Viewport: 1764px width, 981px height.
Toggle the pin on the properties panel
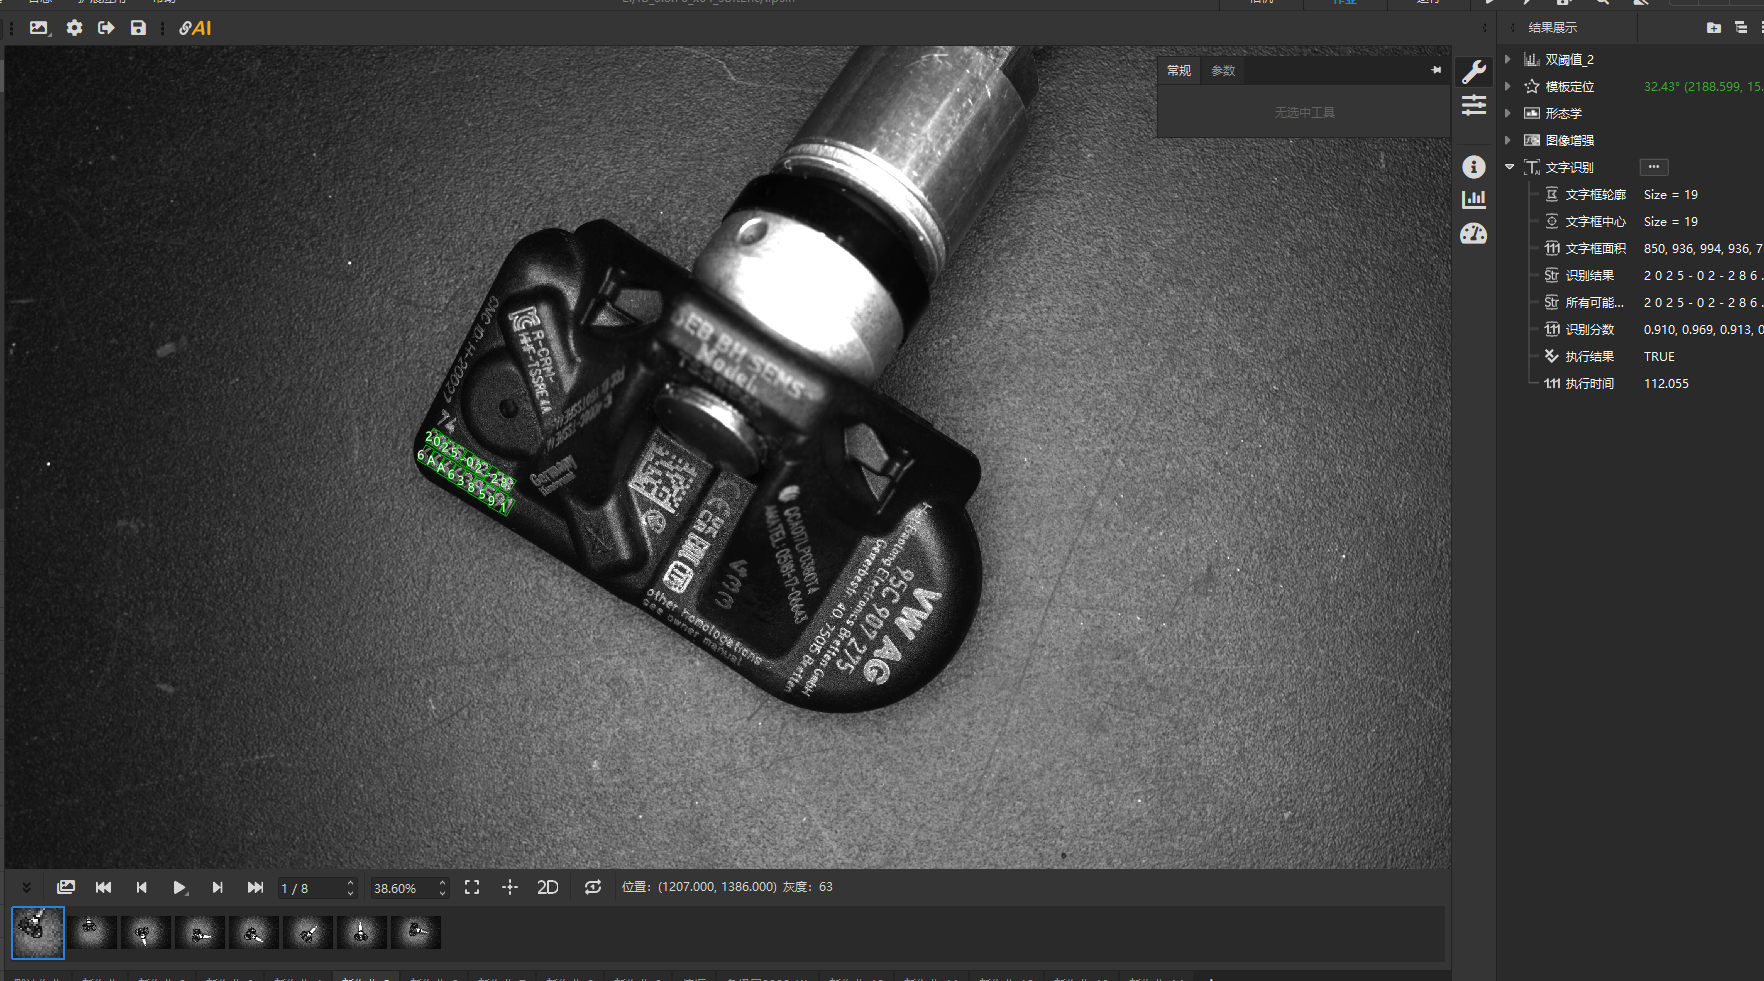pos(1436,70)
